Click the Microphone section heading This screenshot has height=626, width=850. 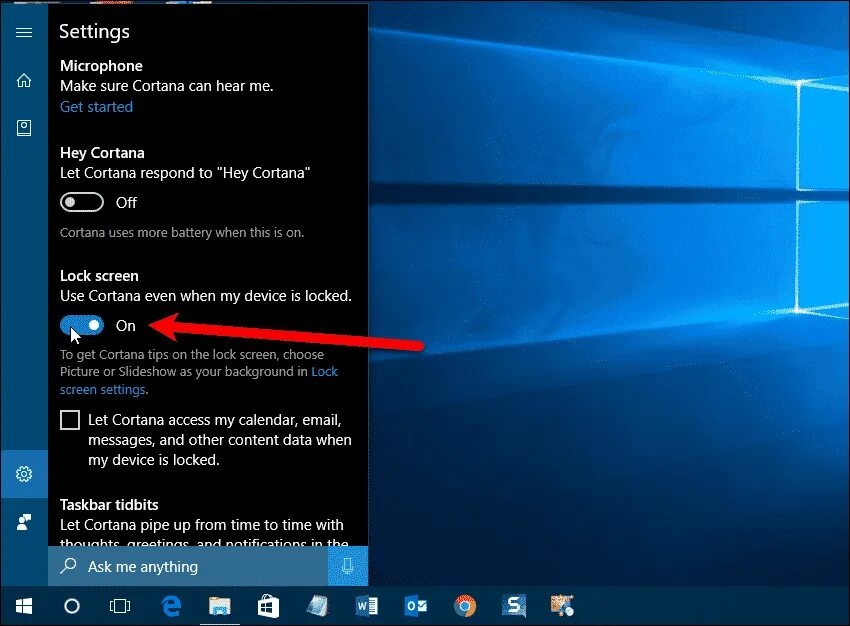click(101, 66)
